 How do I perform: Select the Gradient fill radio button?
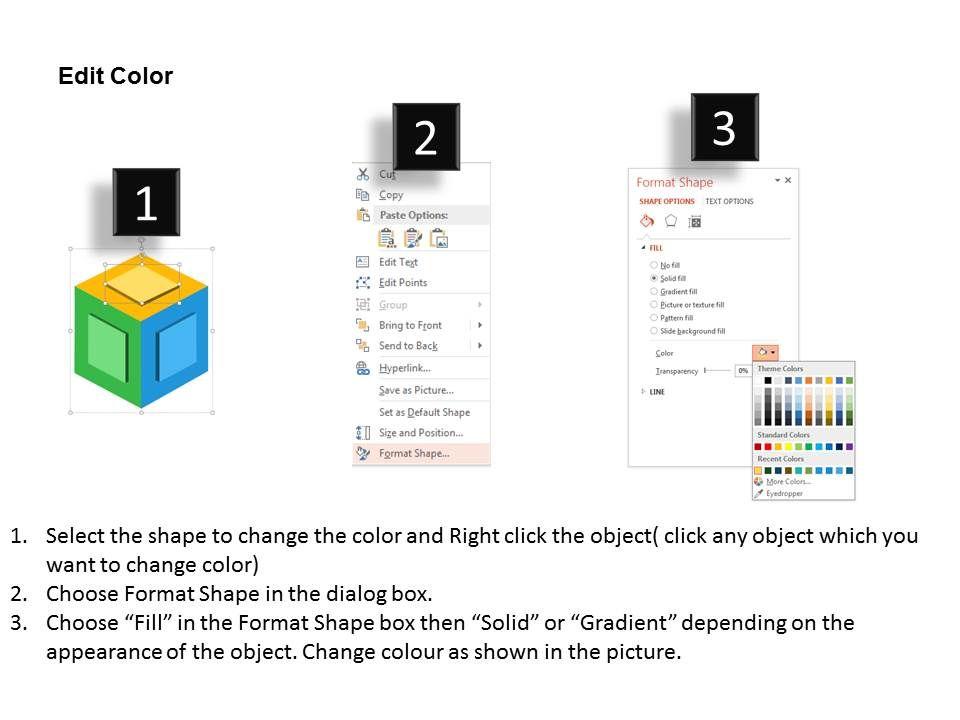654,291
